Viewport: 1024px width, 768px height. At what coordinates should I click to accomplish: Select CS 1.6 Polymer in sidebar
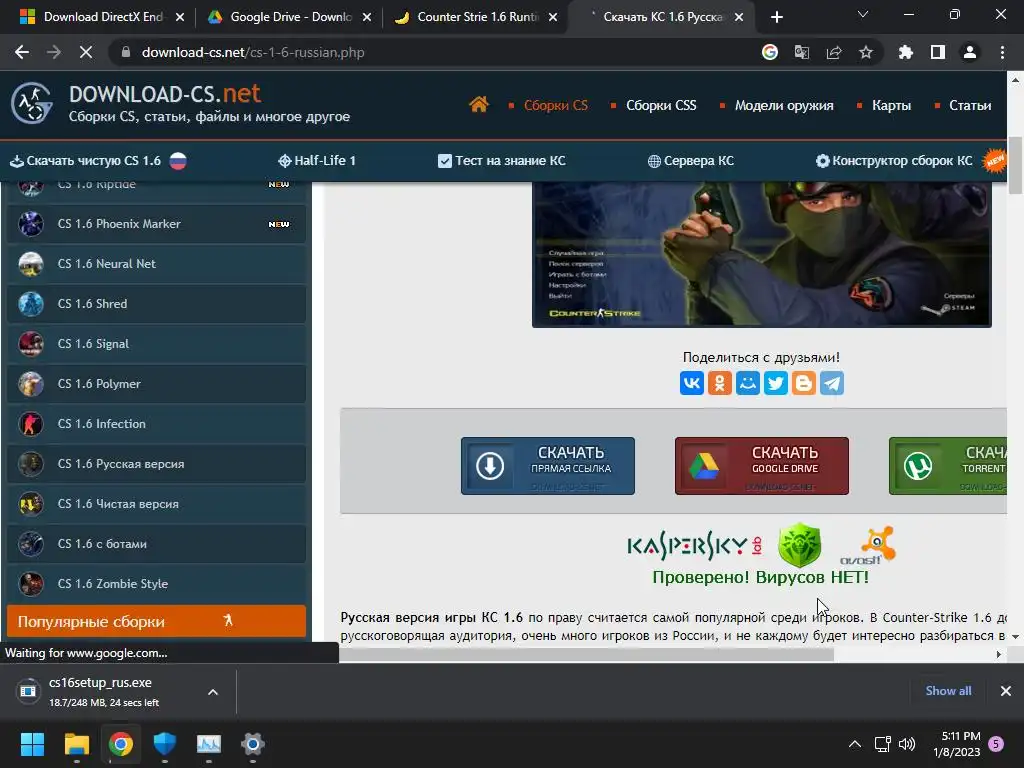[156, 383]
